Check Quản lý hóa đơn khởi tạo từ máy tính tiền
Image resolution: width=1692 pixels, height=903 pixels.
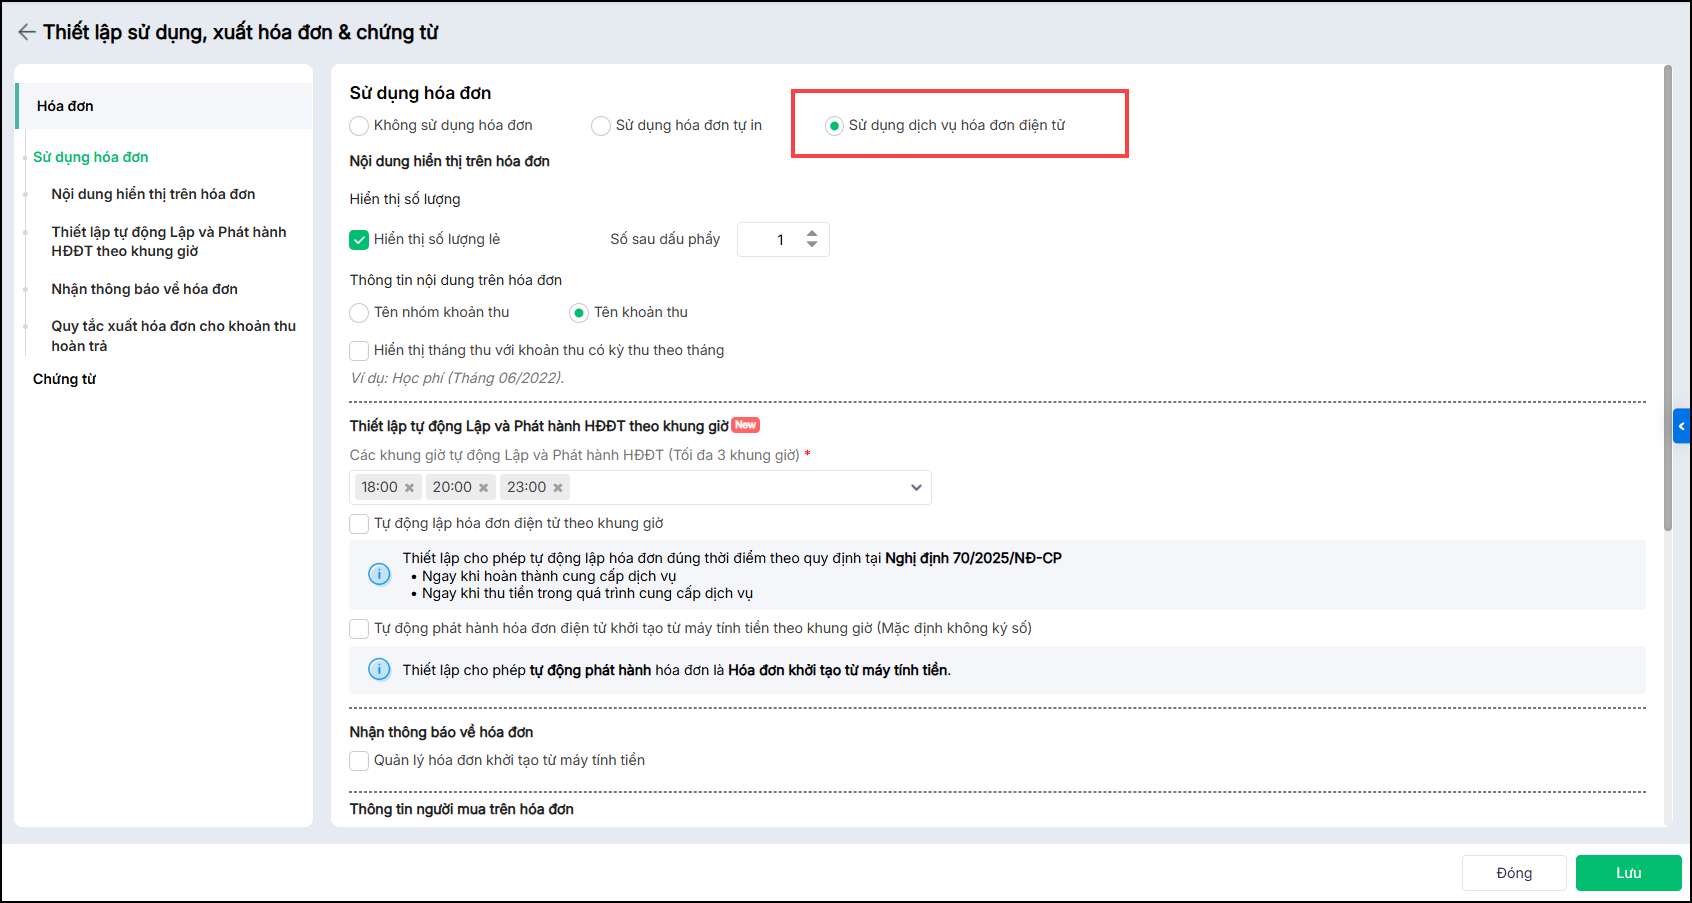[359, 761]
